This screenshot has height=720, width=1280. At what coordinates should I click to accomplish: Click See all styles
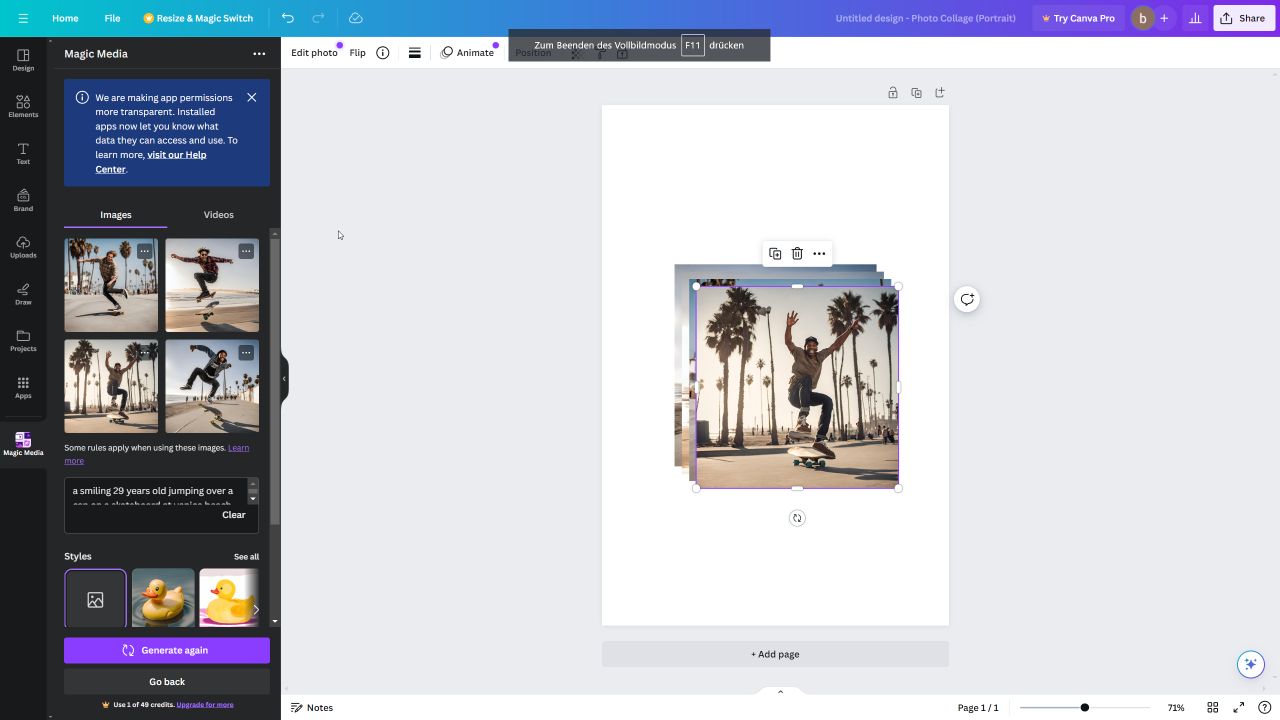pos(246,557)
